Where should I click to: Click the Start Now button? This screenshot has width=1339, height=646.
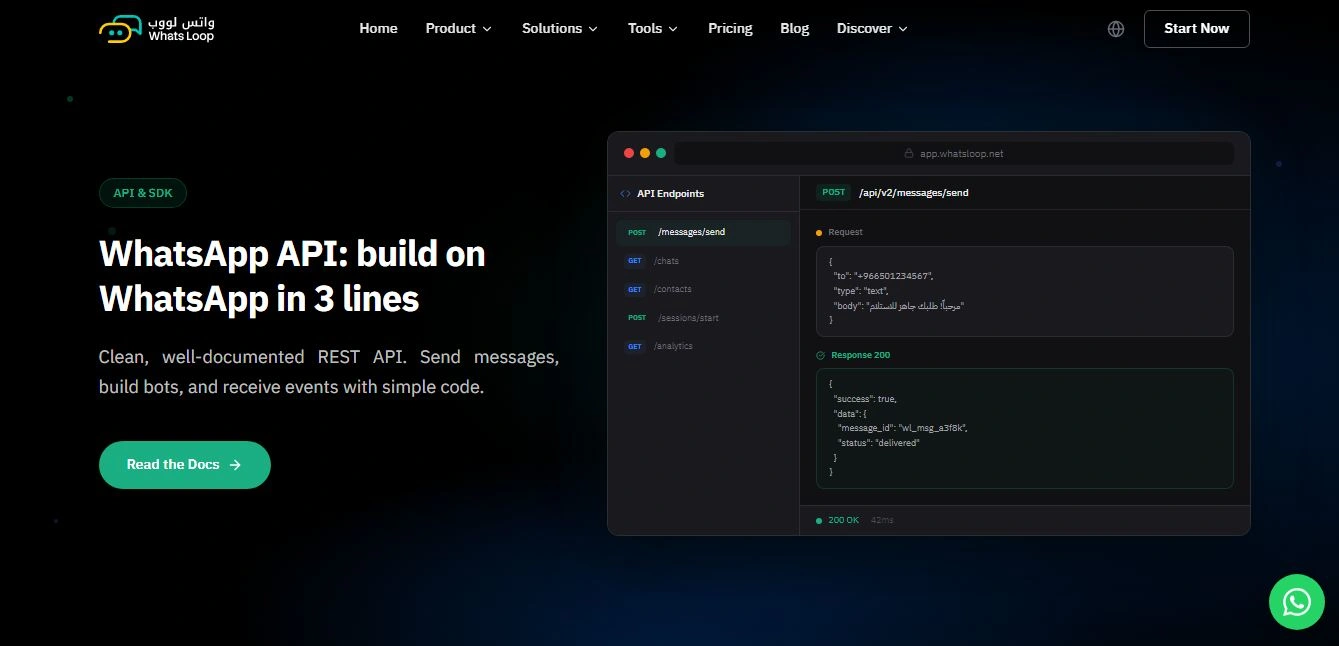pos(1197,29)
